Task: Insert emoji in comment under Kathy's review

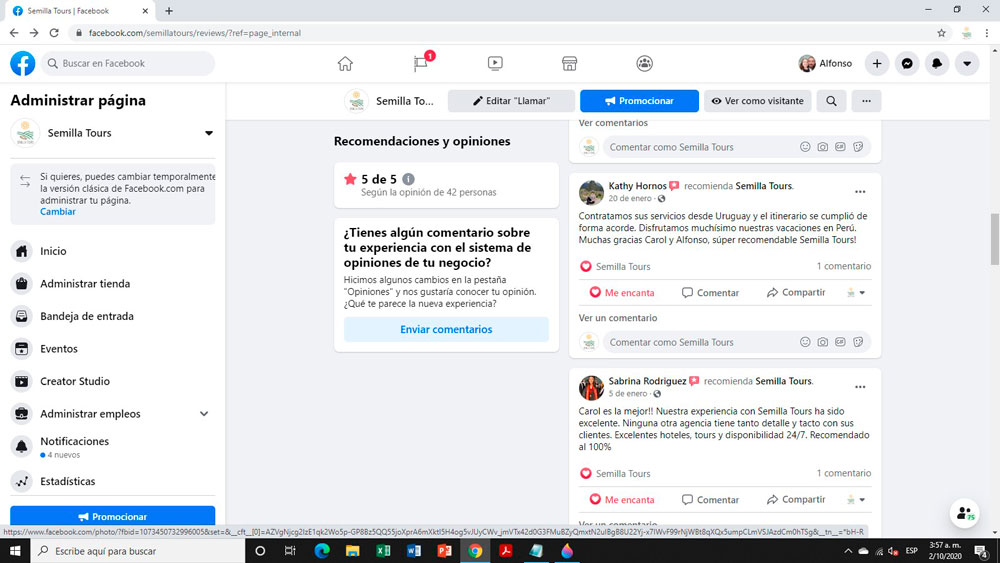Action: tap(805, 342)
